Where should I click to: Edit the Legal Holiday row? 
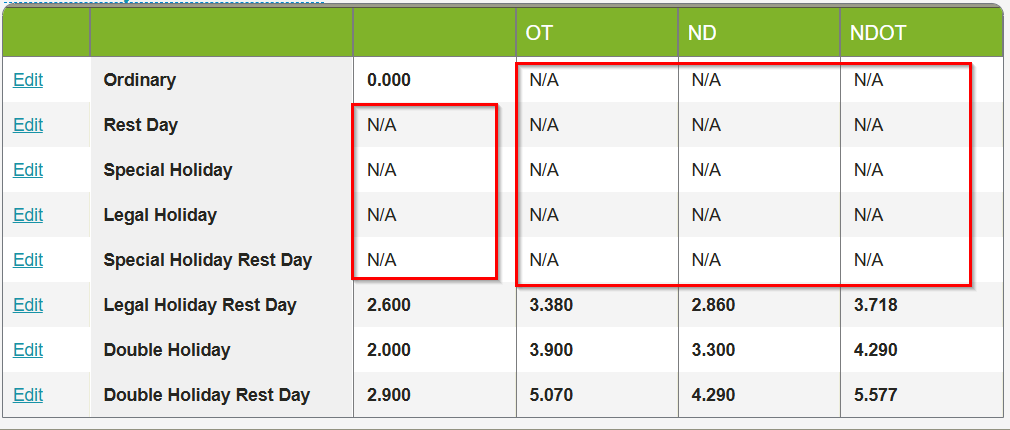pyautogui.click(x=28, y=215)
